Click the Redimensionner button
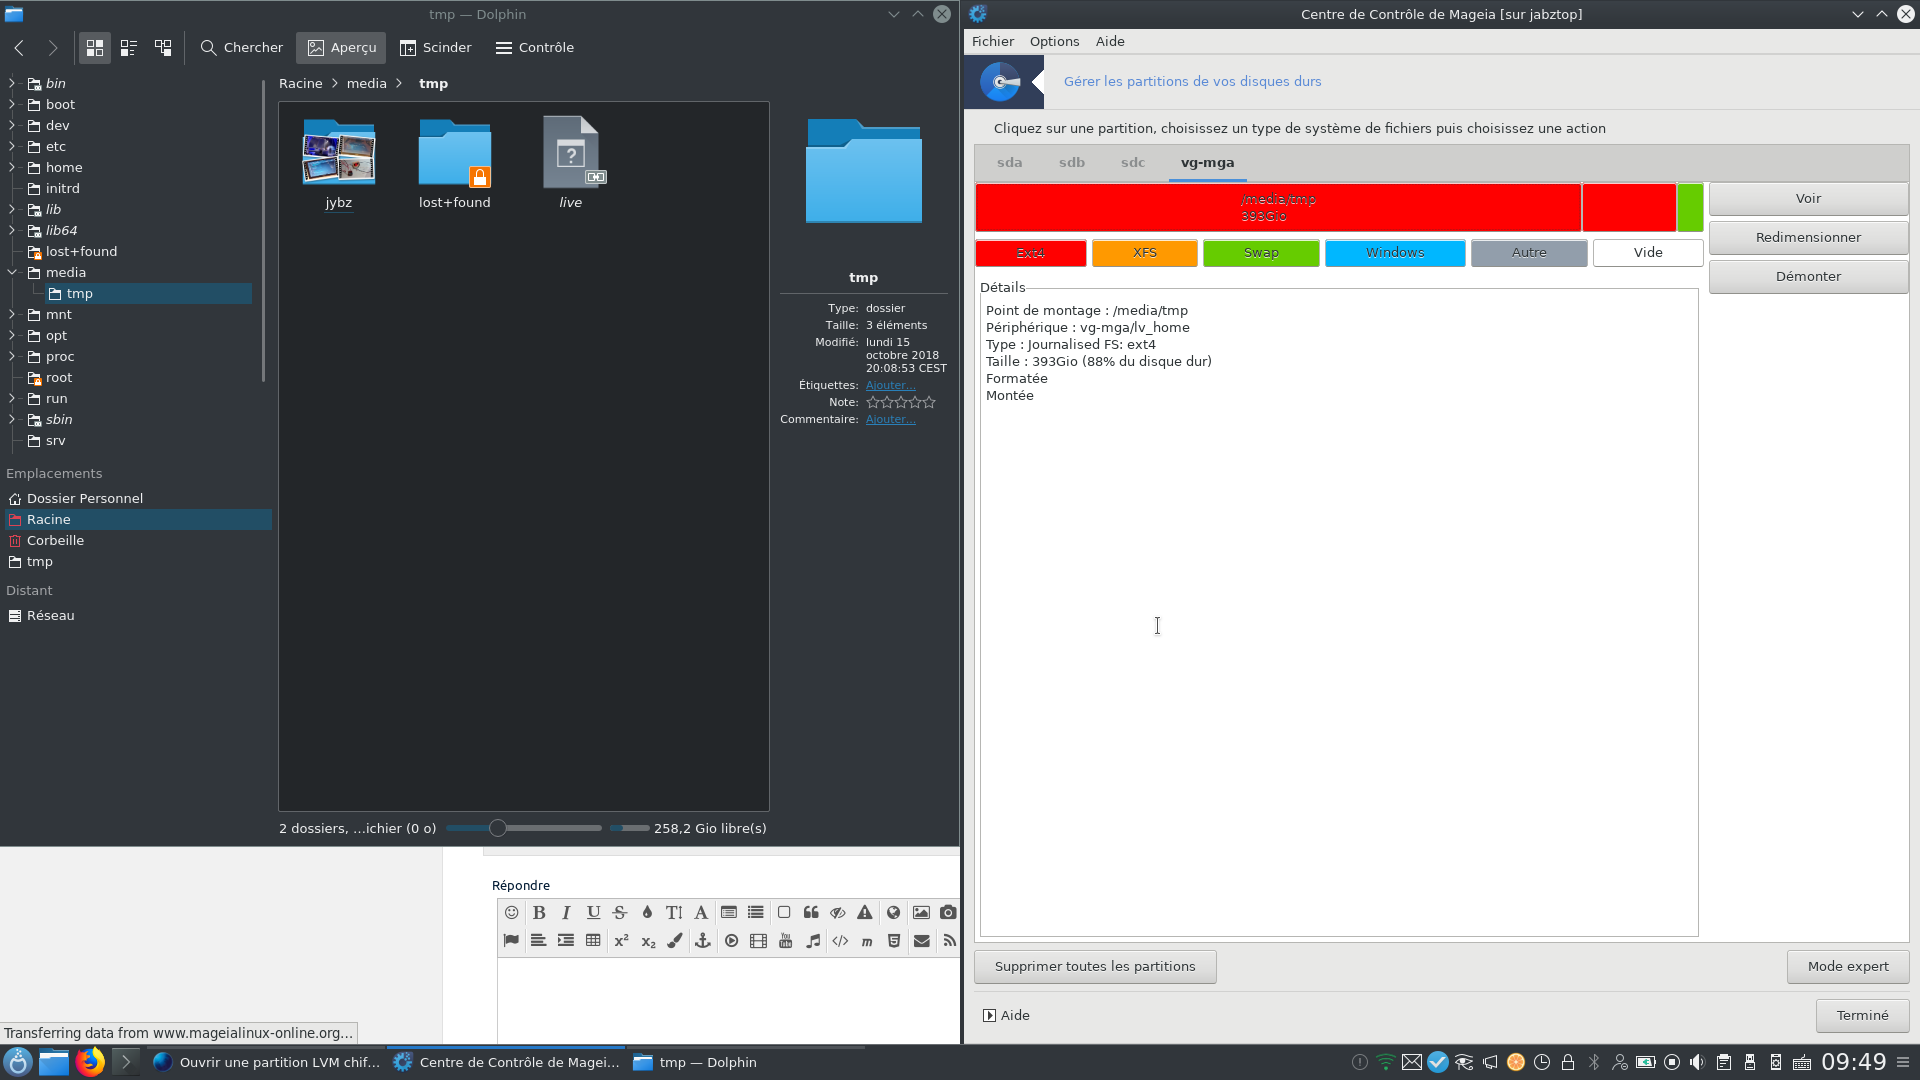Image resolution: width=1920 pixels, height=1080 pixels. tap(1807, 237)
